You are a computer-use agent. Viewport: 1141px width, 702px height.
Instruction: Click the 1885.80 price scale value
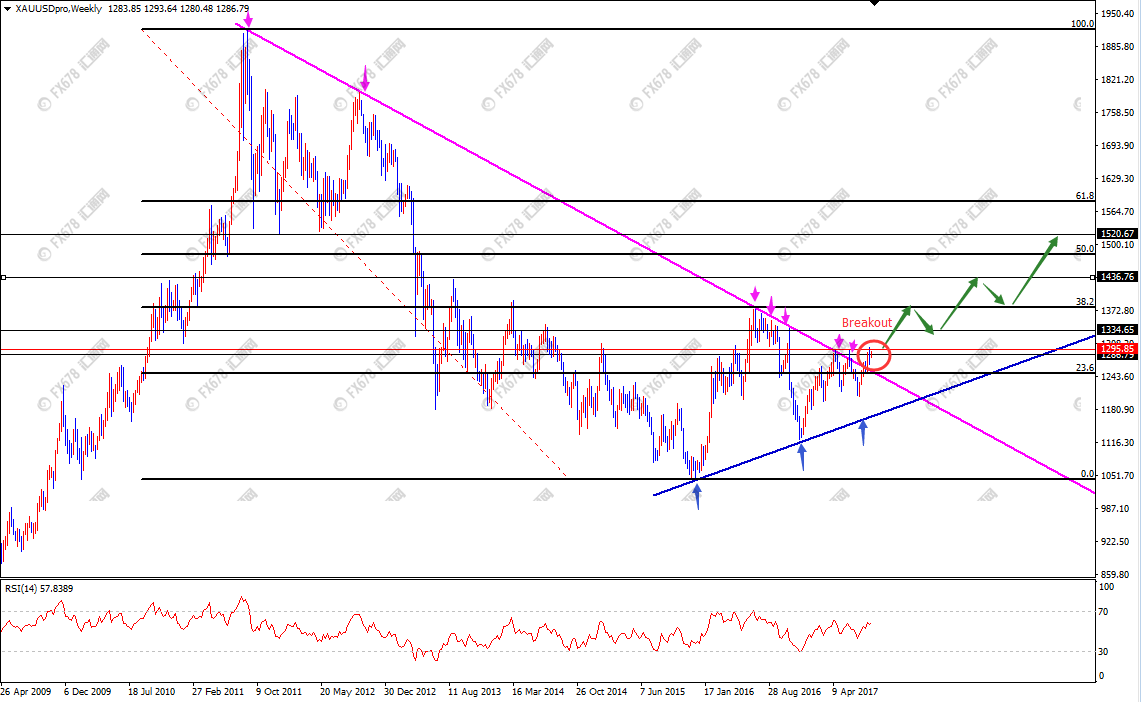1118,47
